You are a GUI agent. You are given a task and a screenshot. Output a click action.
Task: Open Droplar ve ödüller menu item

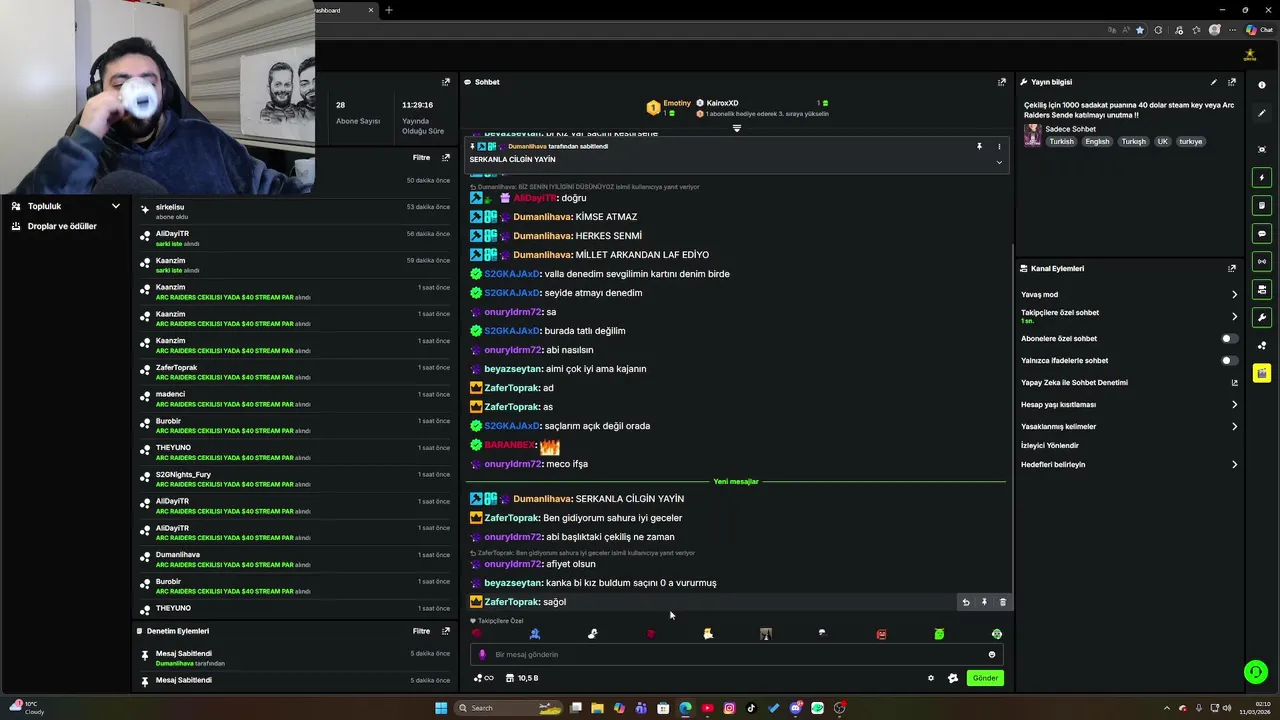(62, 226)
